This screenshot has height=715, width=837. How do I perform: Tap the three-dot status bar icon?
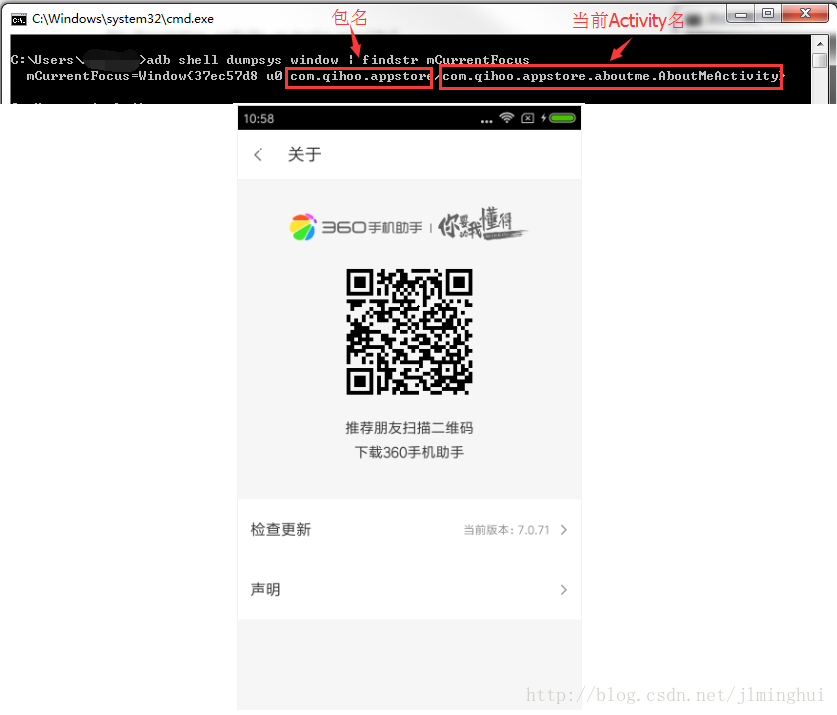click(x=486, y=121)
